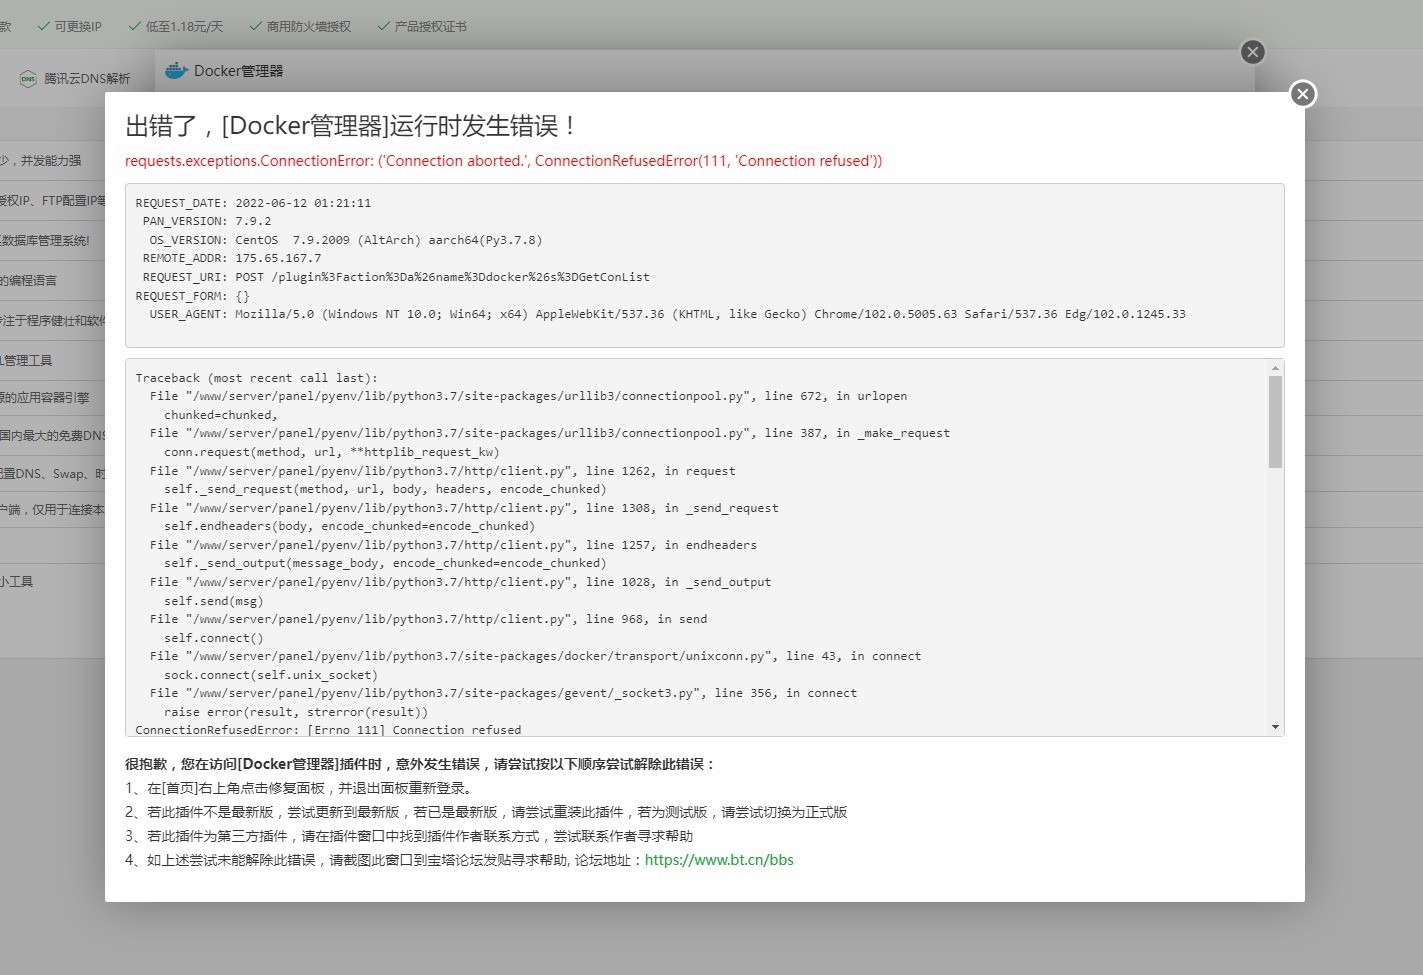Click the traceback scrollbar thumb
The height and width of the screenshot is (975, 1423).
click(1275, 422)
